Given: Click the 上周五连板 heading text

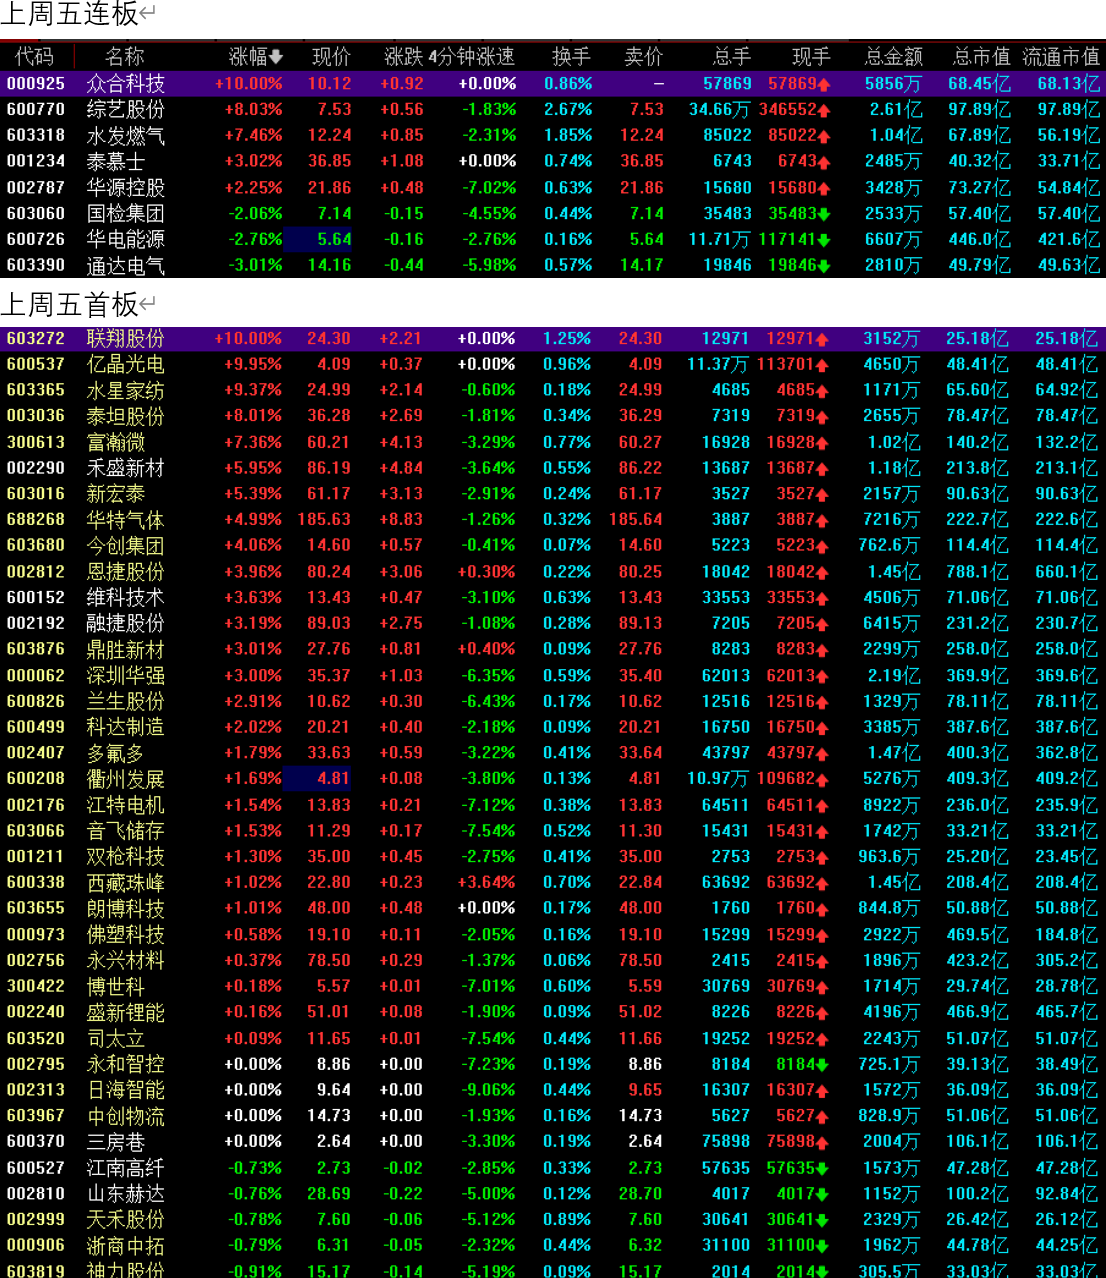Looking at the screenshot, I should click(69, 14).
